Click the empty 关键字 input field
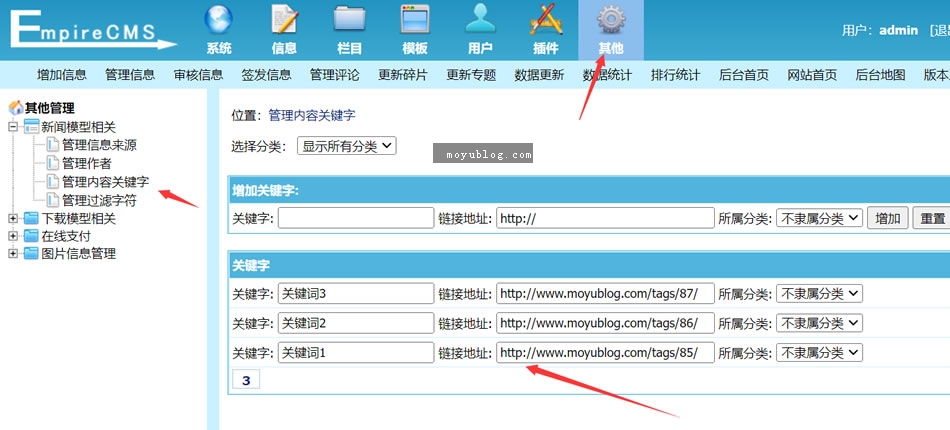 (355, 218)
